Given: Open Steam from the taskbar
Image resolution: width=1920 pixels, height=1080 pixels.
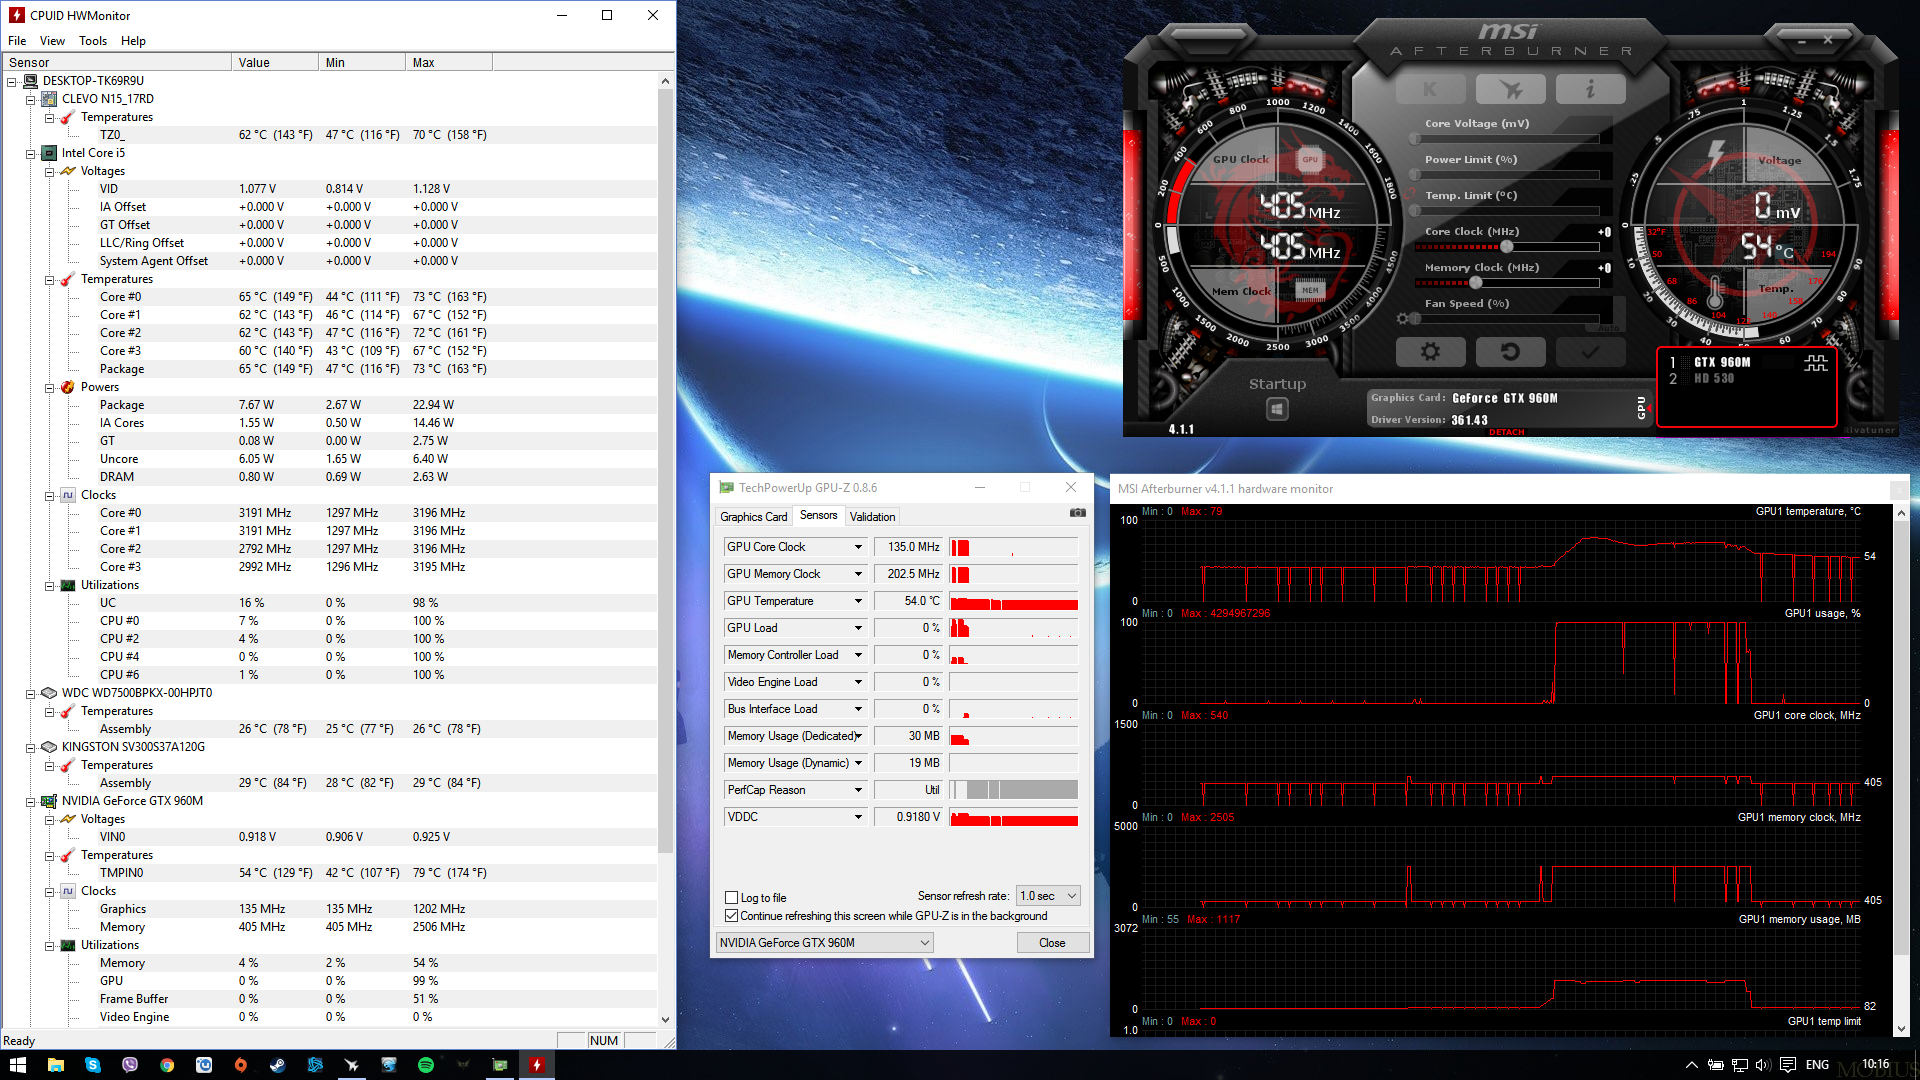Looking at the screenshot, I should click(277, 1065).
